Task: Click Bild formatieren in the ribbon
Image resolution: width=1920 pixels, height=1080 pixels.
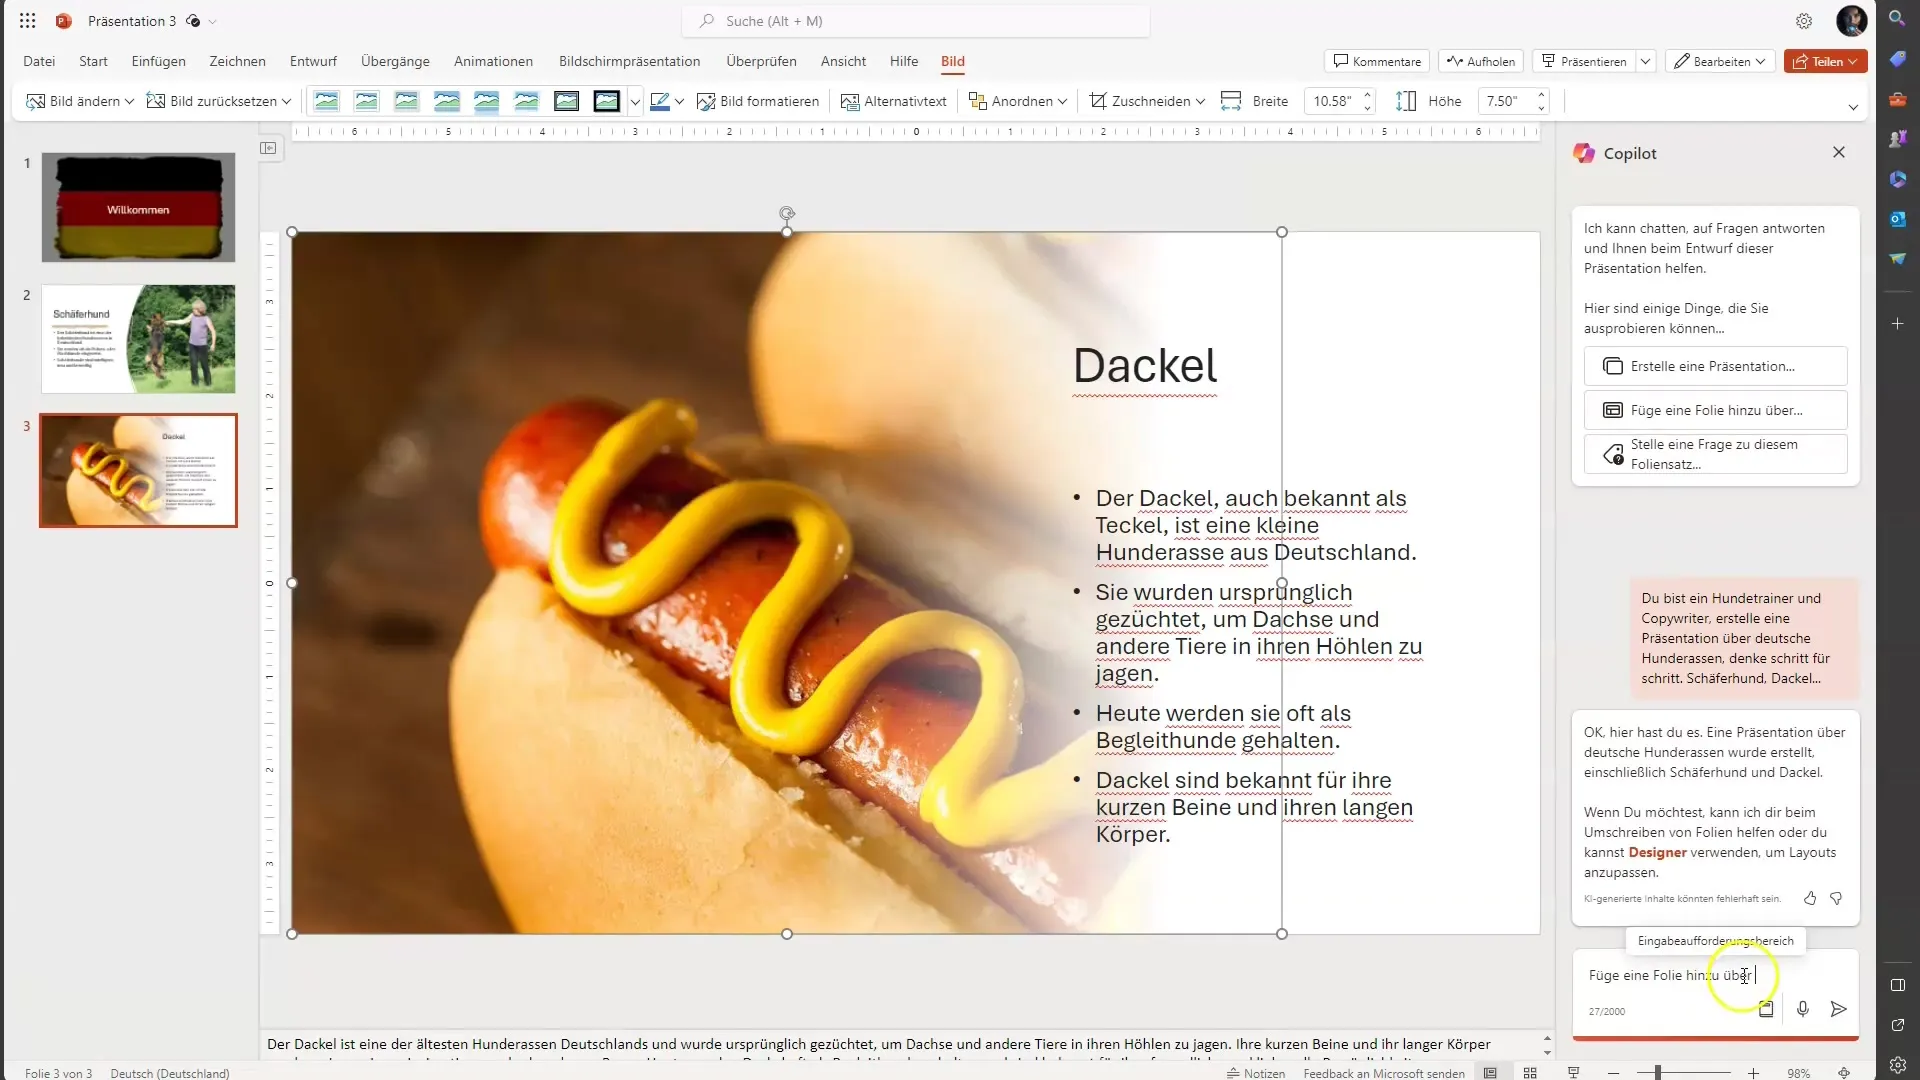Action: pos(757,101)
